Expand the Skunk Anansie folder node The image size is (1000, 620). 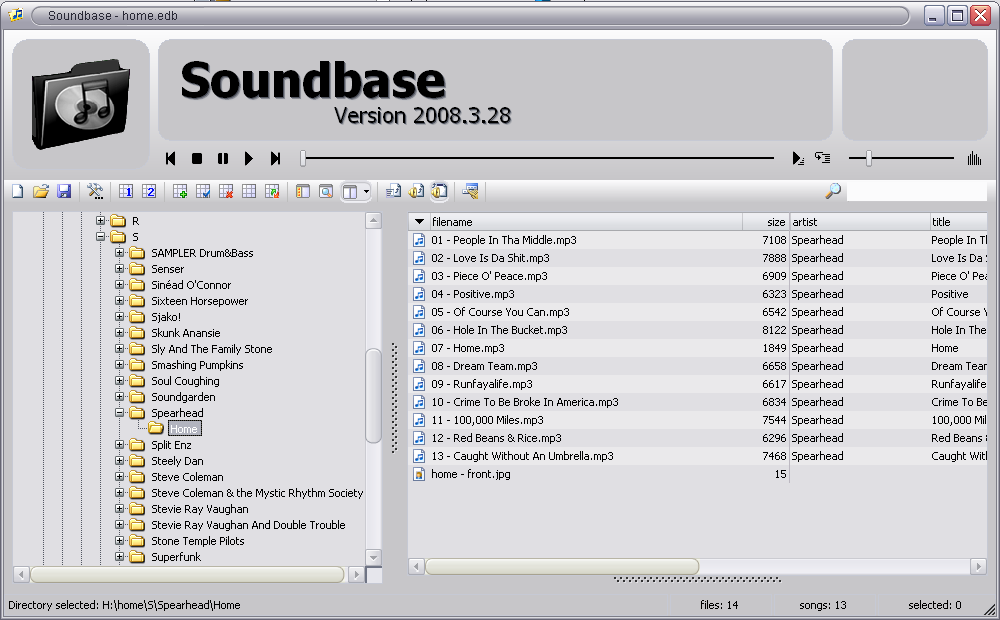tap(119, 332)
